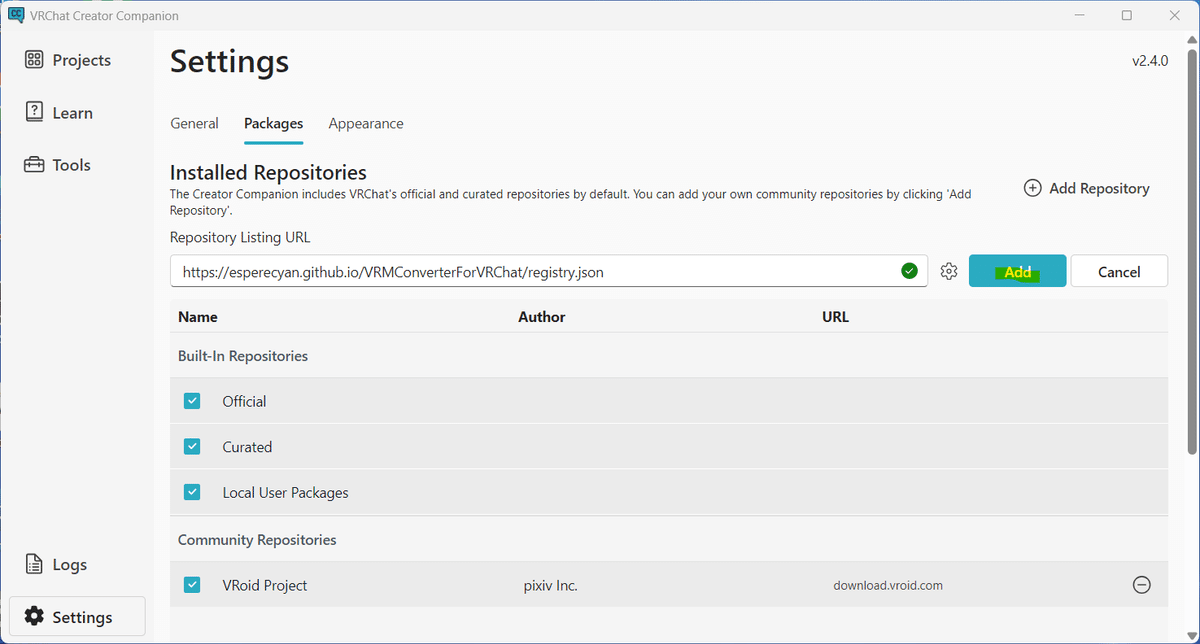Click the v2.4.0 version label
The image size is (1200, 644).
click(1150, 60)
